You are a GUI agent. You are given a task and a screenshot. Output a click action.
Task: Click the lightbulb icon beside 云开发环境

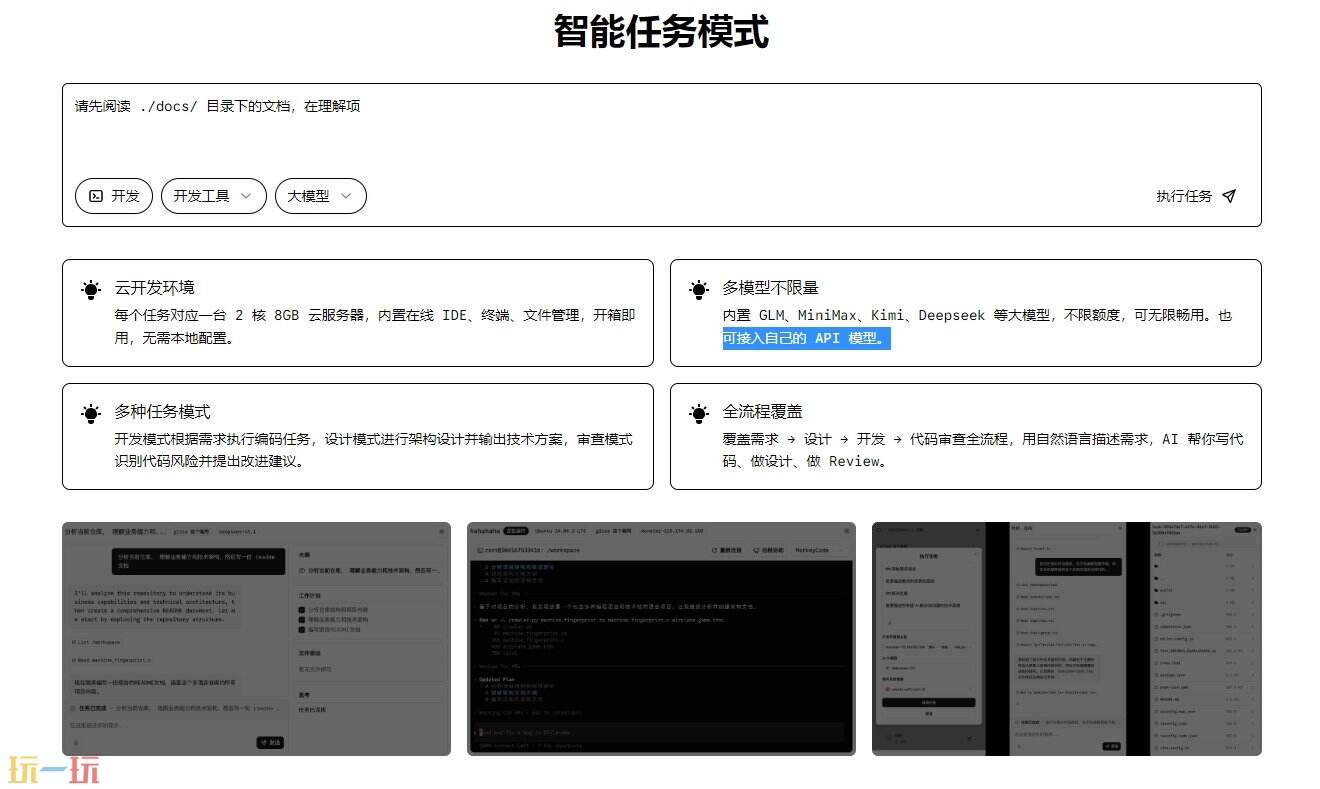pyautogui.click(x=91, y=288)
